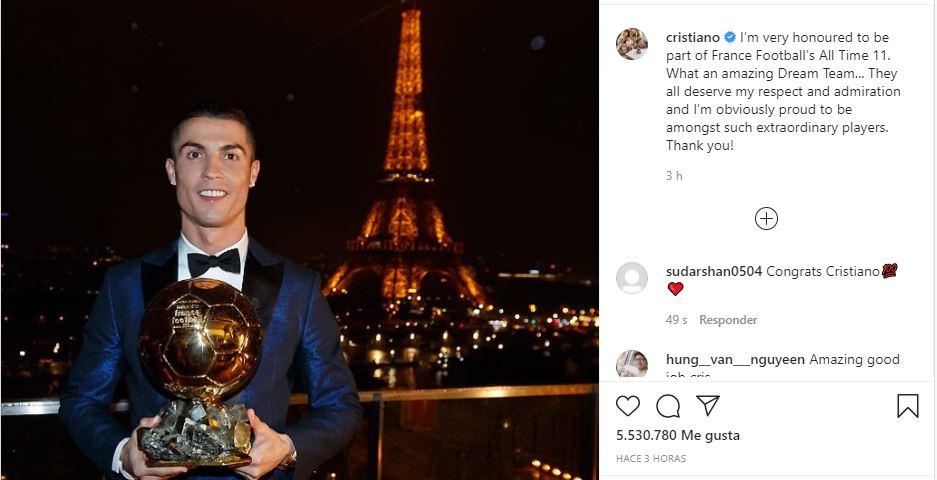
Task: Click the red heart emoji in comment
Action: (x=675, y=289)
